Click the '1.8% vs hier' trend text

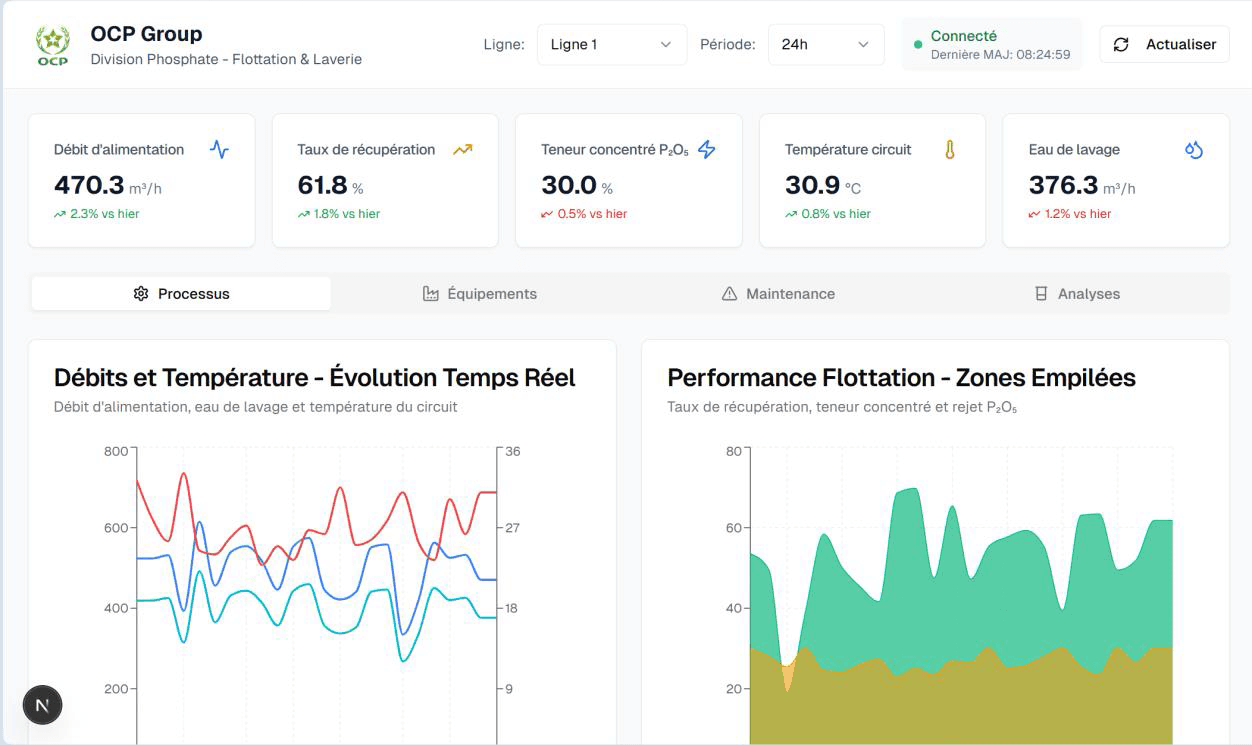click(x=347, y=214)
